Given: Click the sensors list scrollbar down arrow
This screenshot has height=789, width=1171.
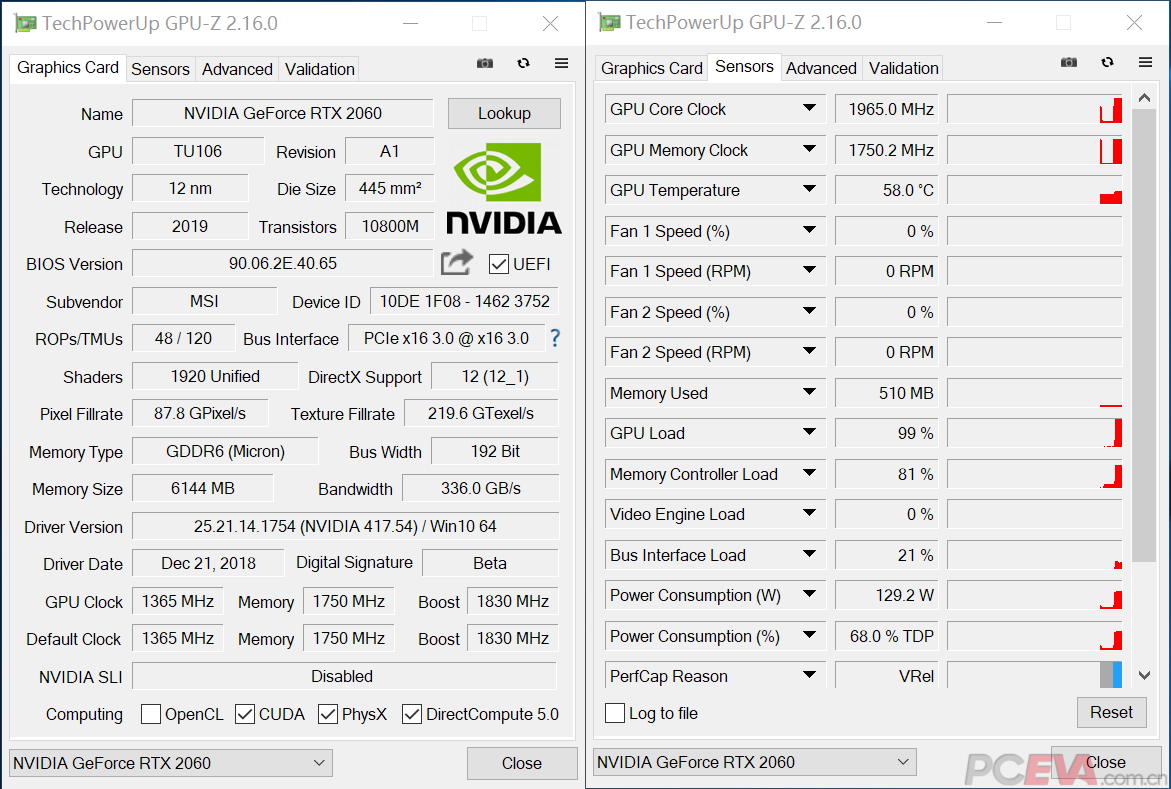Looking at the screenshot, I should [1144, 675].
